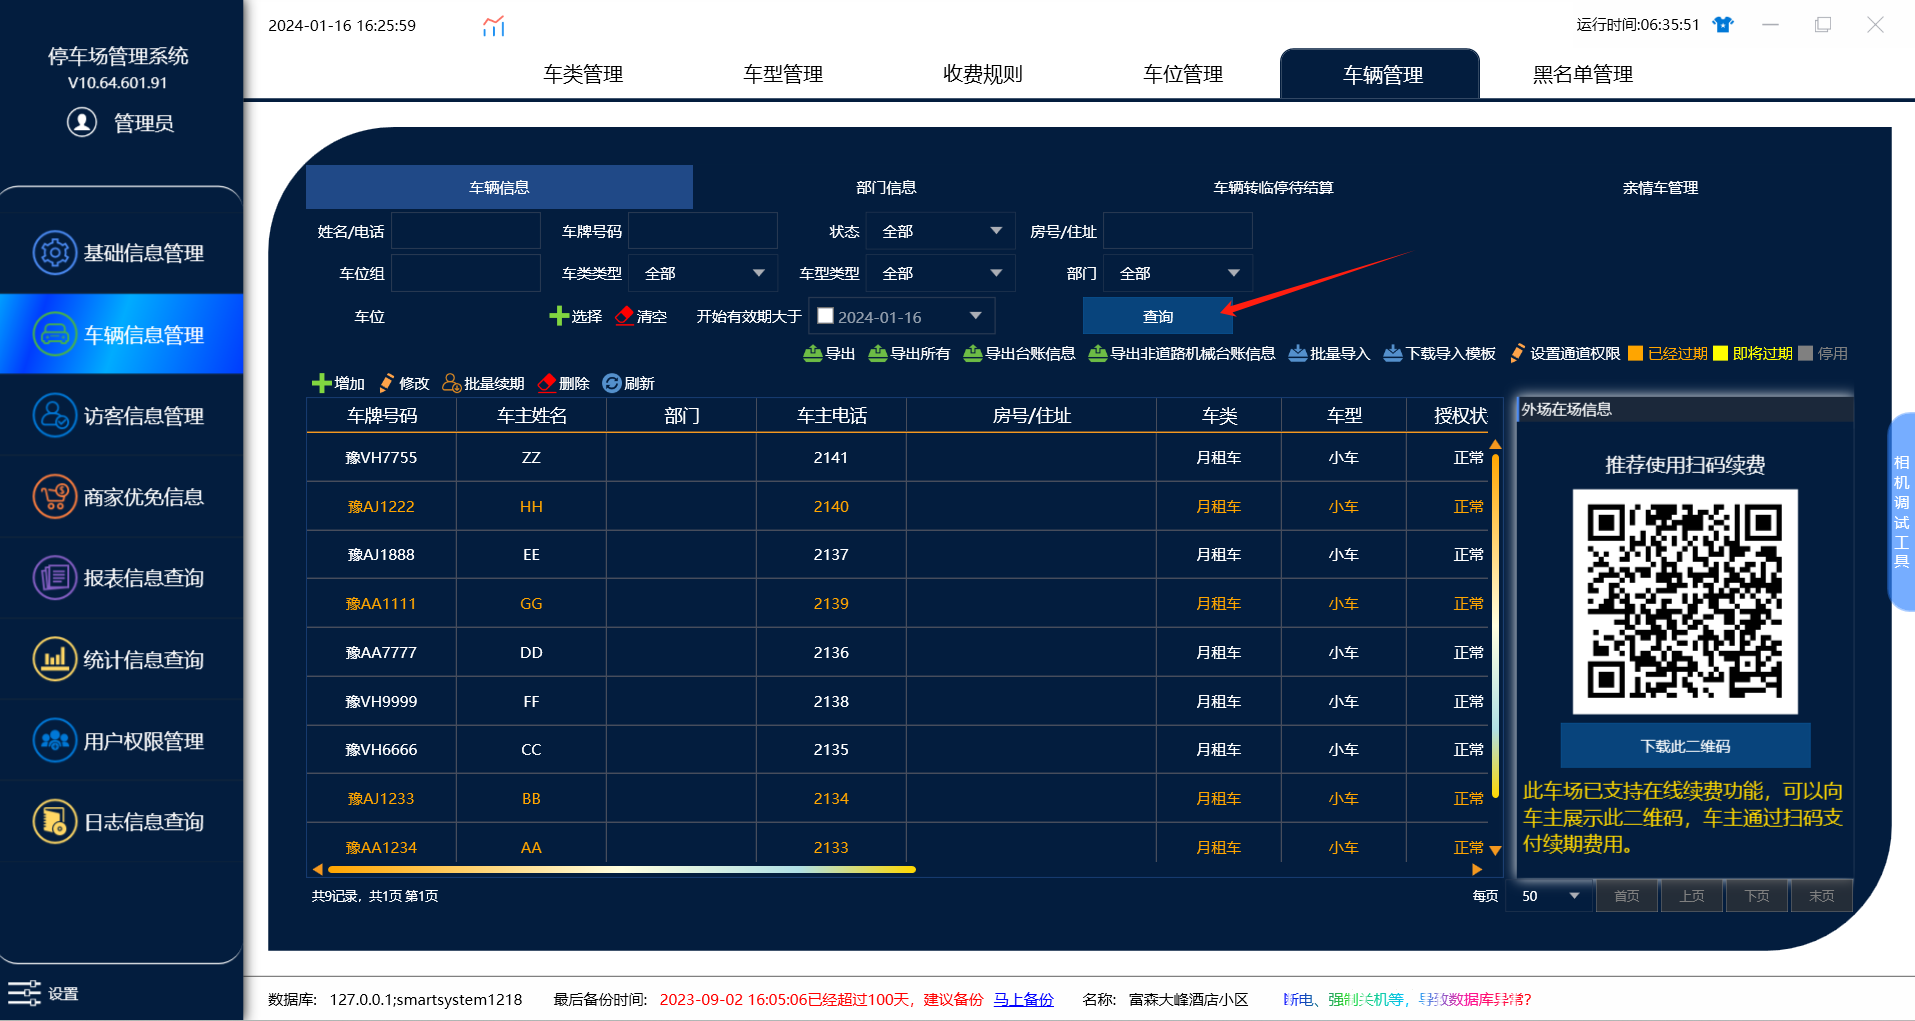This screenshot has height=1021, width=1915.
Task: Click the 刷新 refresh icon
Action: click(612, 383)
